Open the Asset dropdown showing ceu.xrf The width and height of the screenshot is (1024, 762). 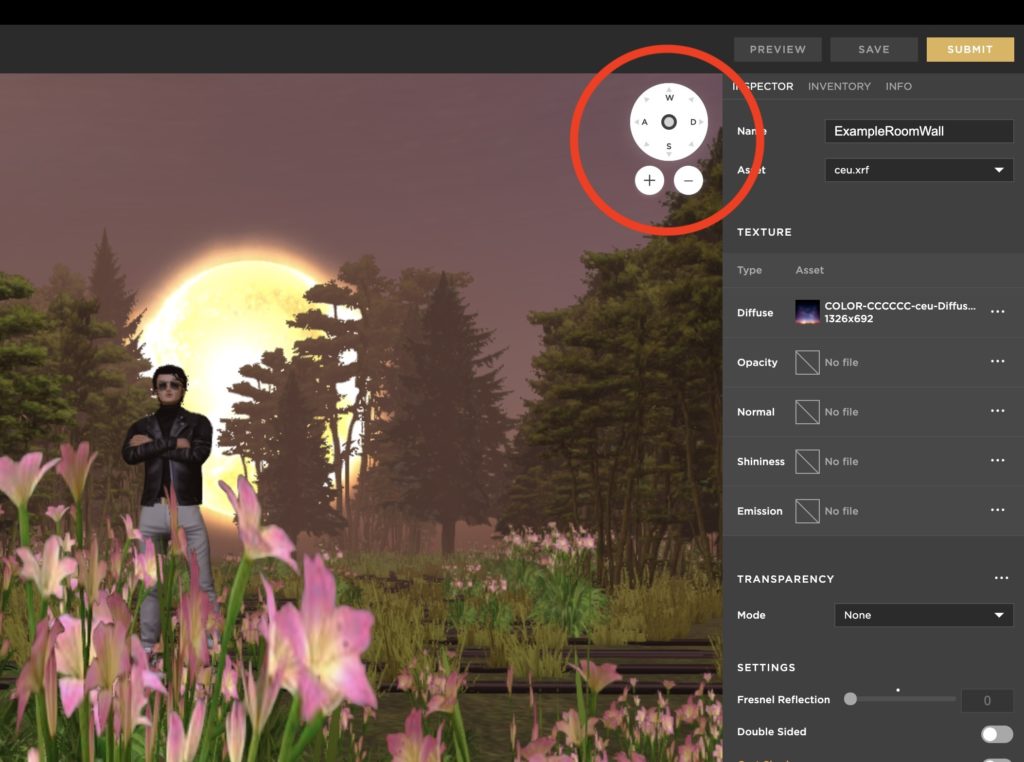click(x=918, y=170)
